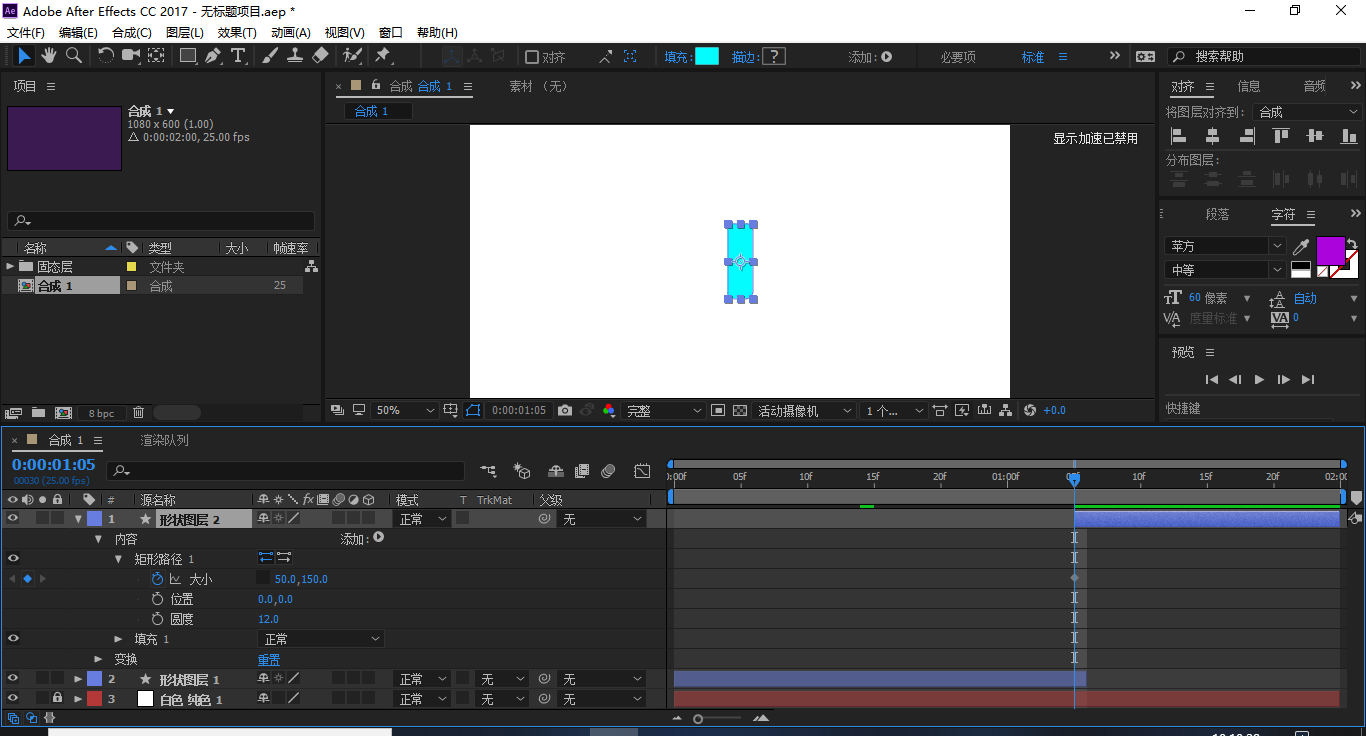Open the 50% magnification dropdown
This screenshot has width=1366, height=736.
coord(405,410)
